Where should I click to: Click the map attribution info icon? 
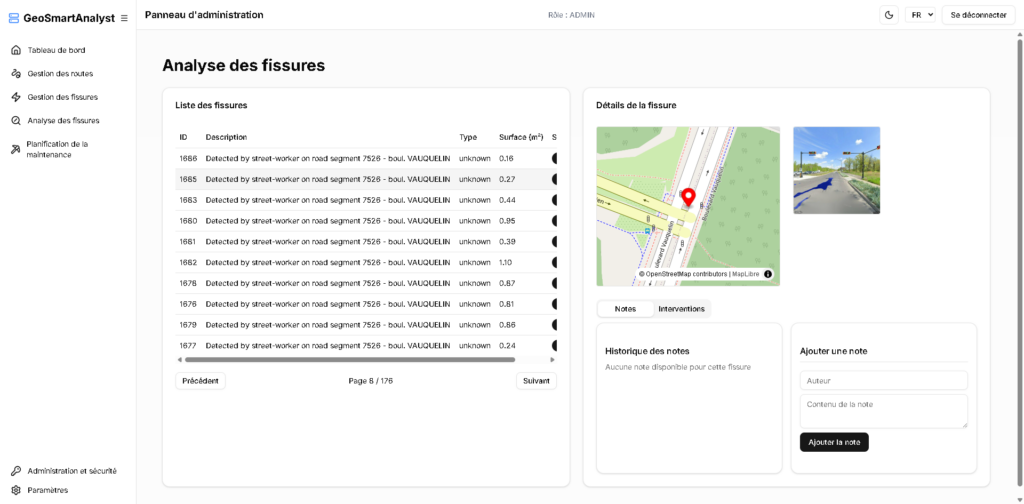click(x=768, y=274)
